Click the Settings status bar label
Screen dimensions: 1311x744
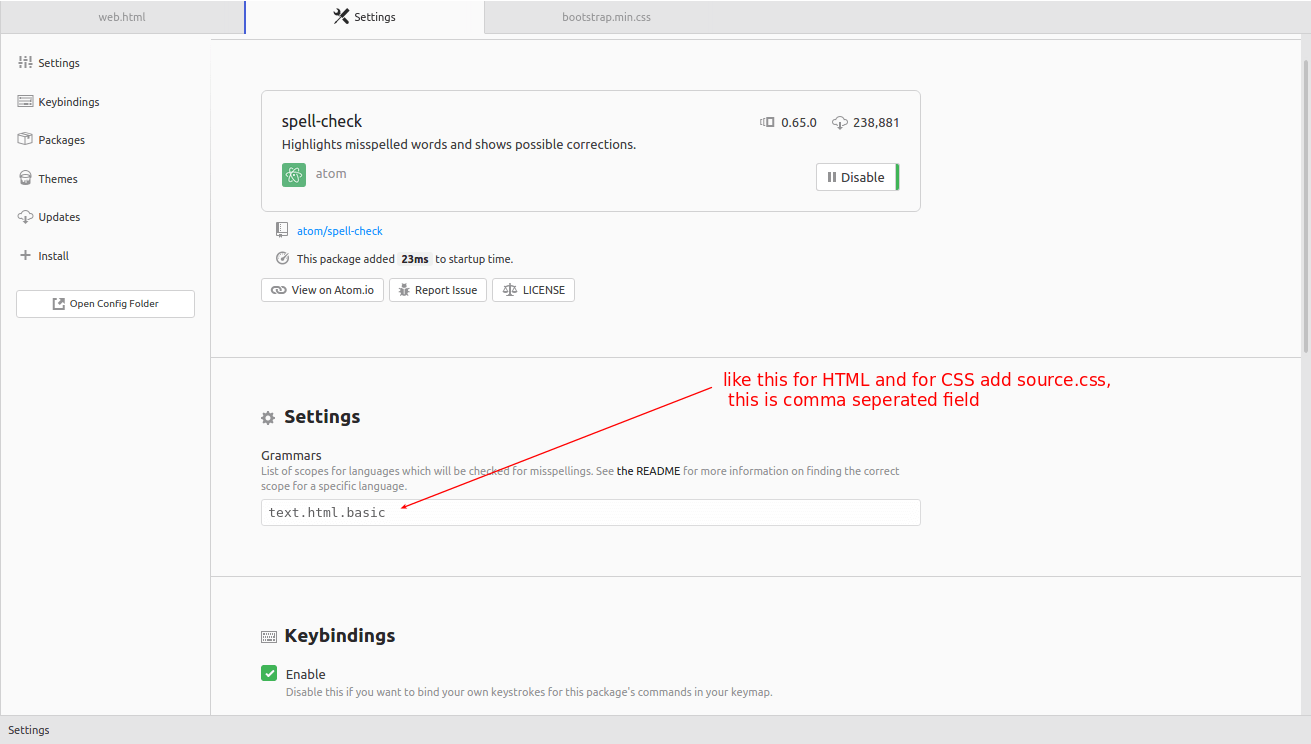[x=29, y=730]
